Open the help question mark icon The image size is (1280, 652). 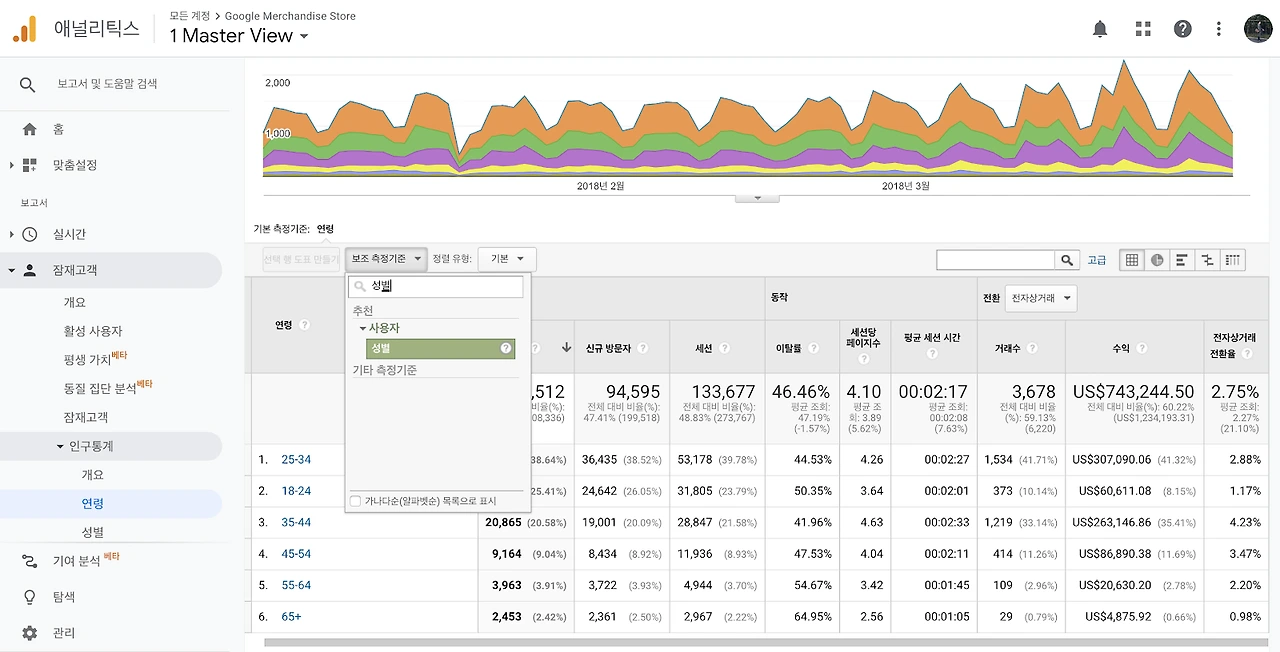tap(1183, 29)
